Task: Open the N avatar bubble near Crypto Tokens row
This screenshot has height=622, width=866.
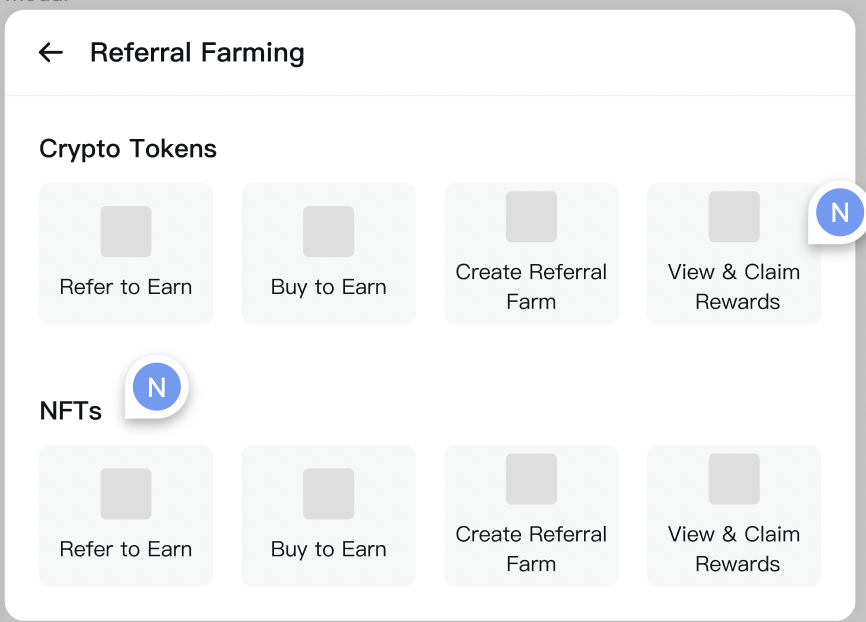Action: point(839,212)
